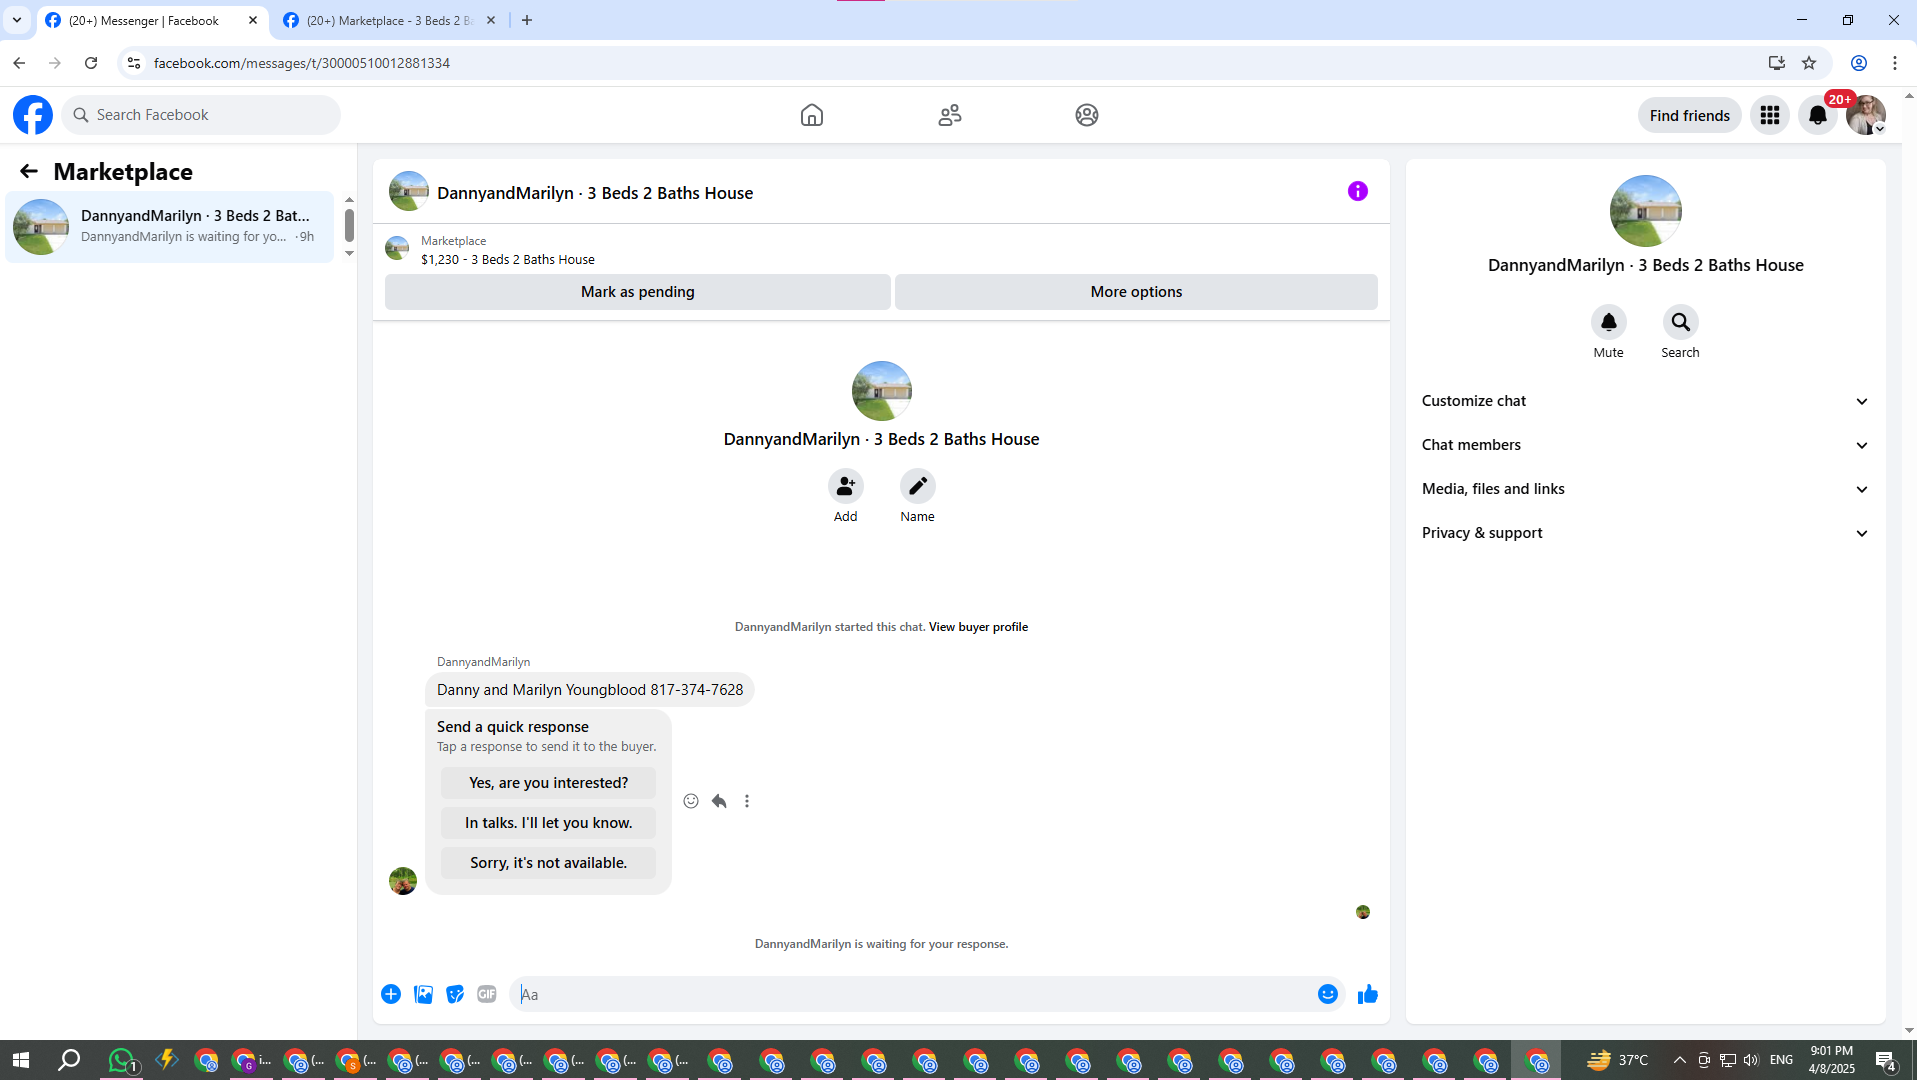Open message more options three dots
This screenshot has height=1080, width=1917.
pyautogui.click(x=747, y=801)
